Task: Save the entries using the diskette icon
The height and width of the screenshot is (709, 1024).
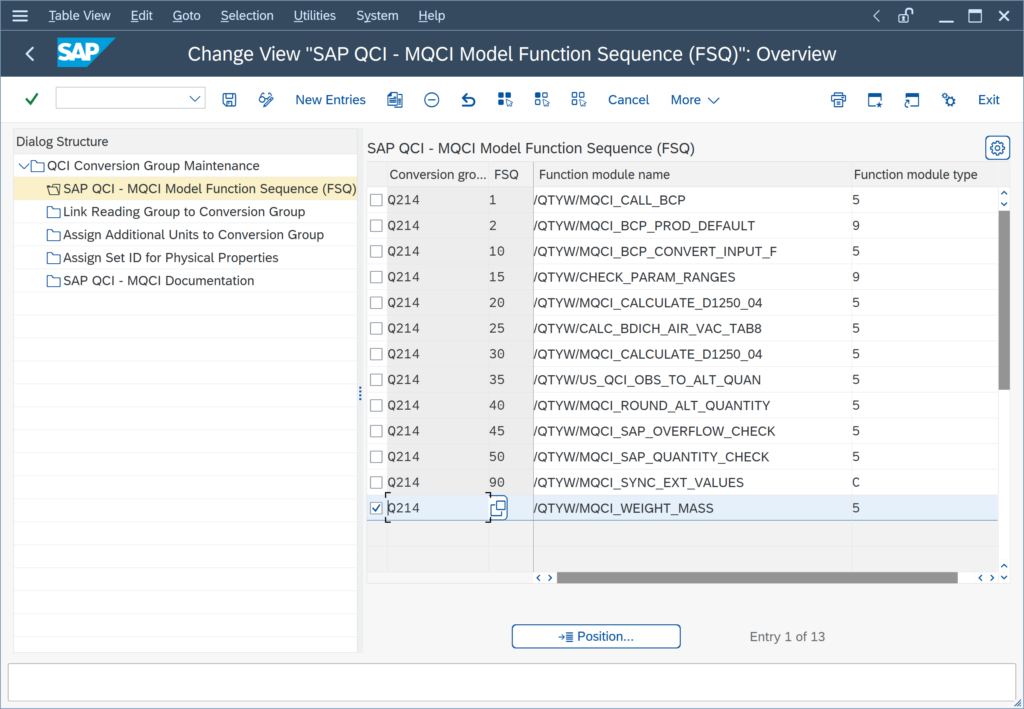Action: pyautogui.click(x=229, y=99)
